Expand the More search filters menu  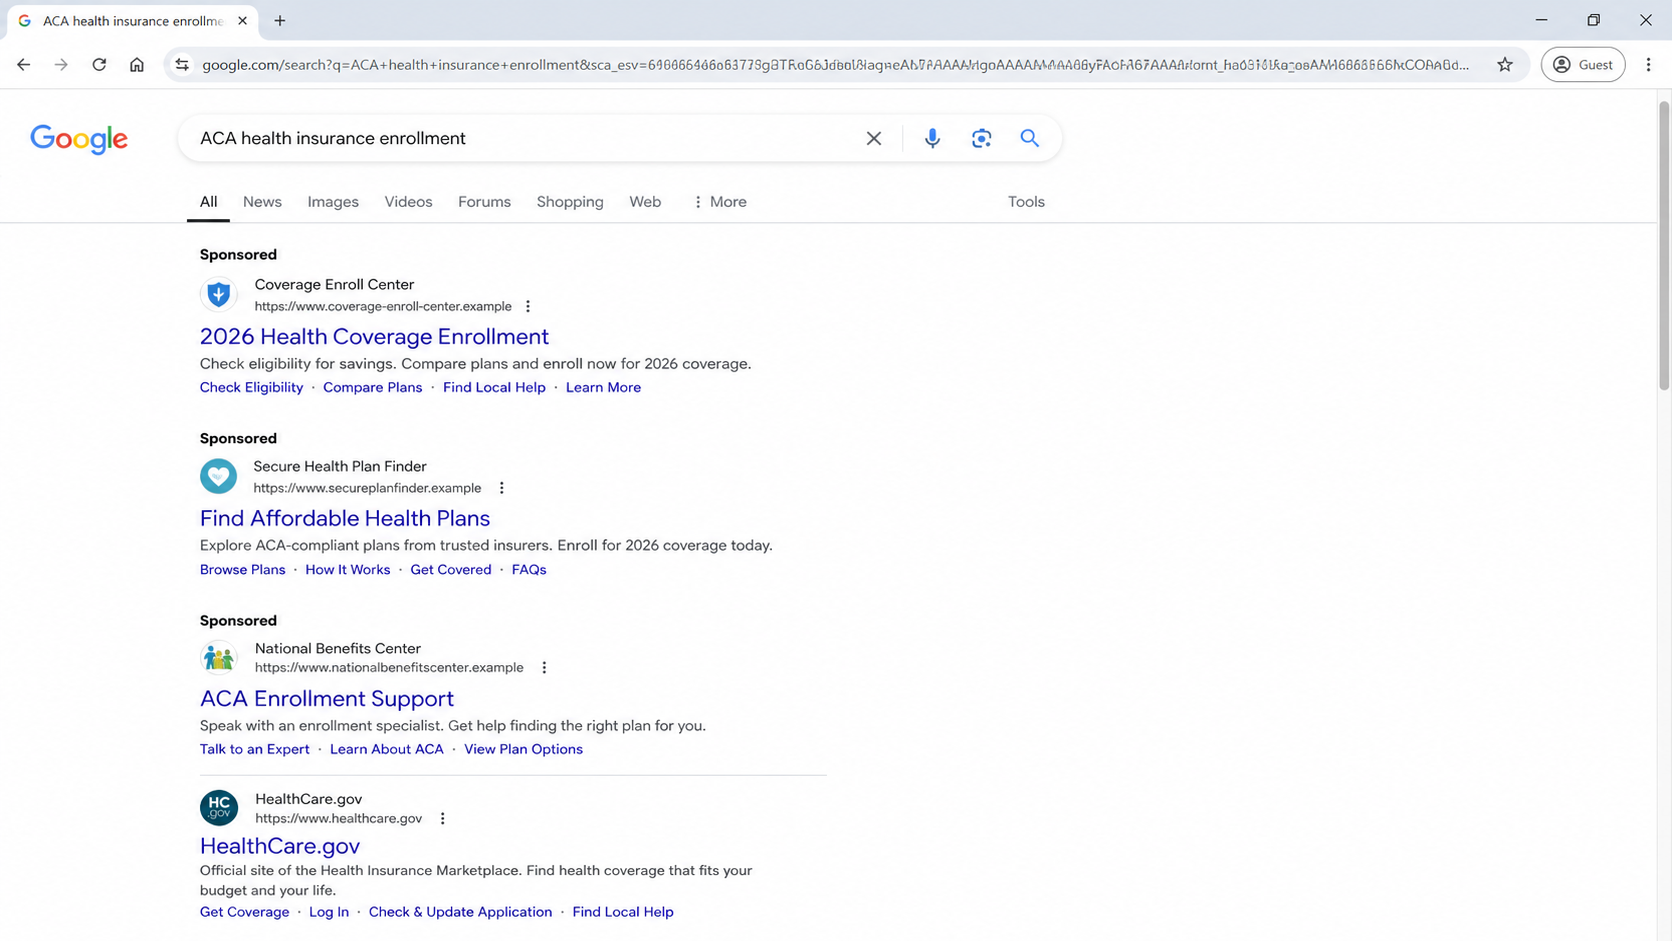pos(719,202)
